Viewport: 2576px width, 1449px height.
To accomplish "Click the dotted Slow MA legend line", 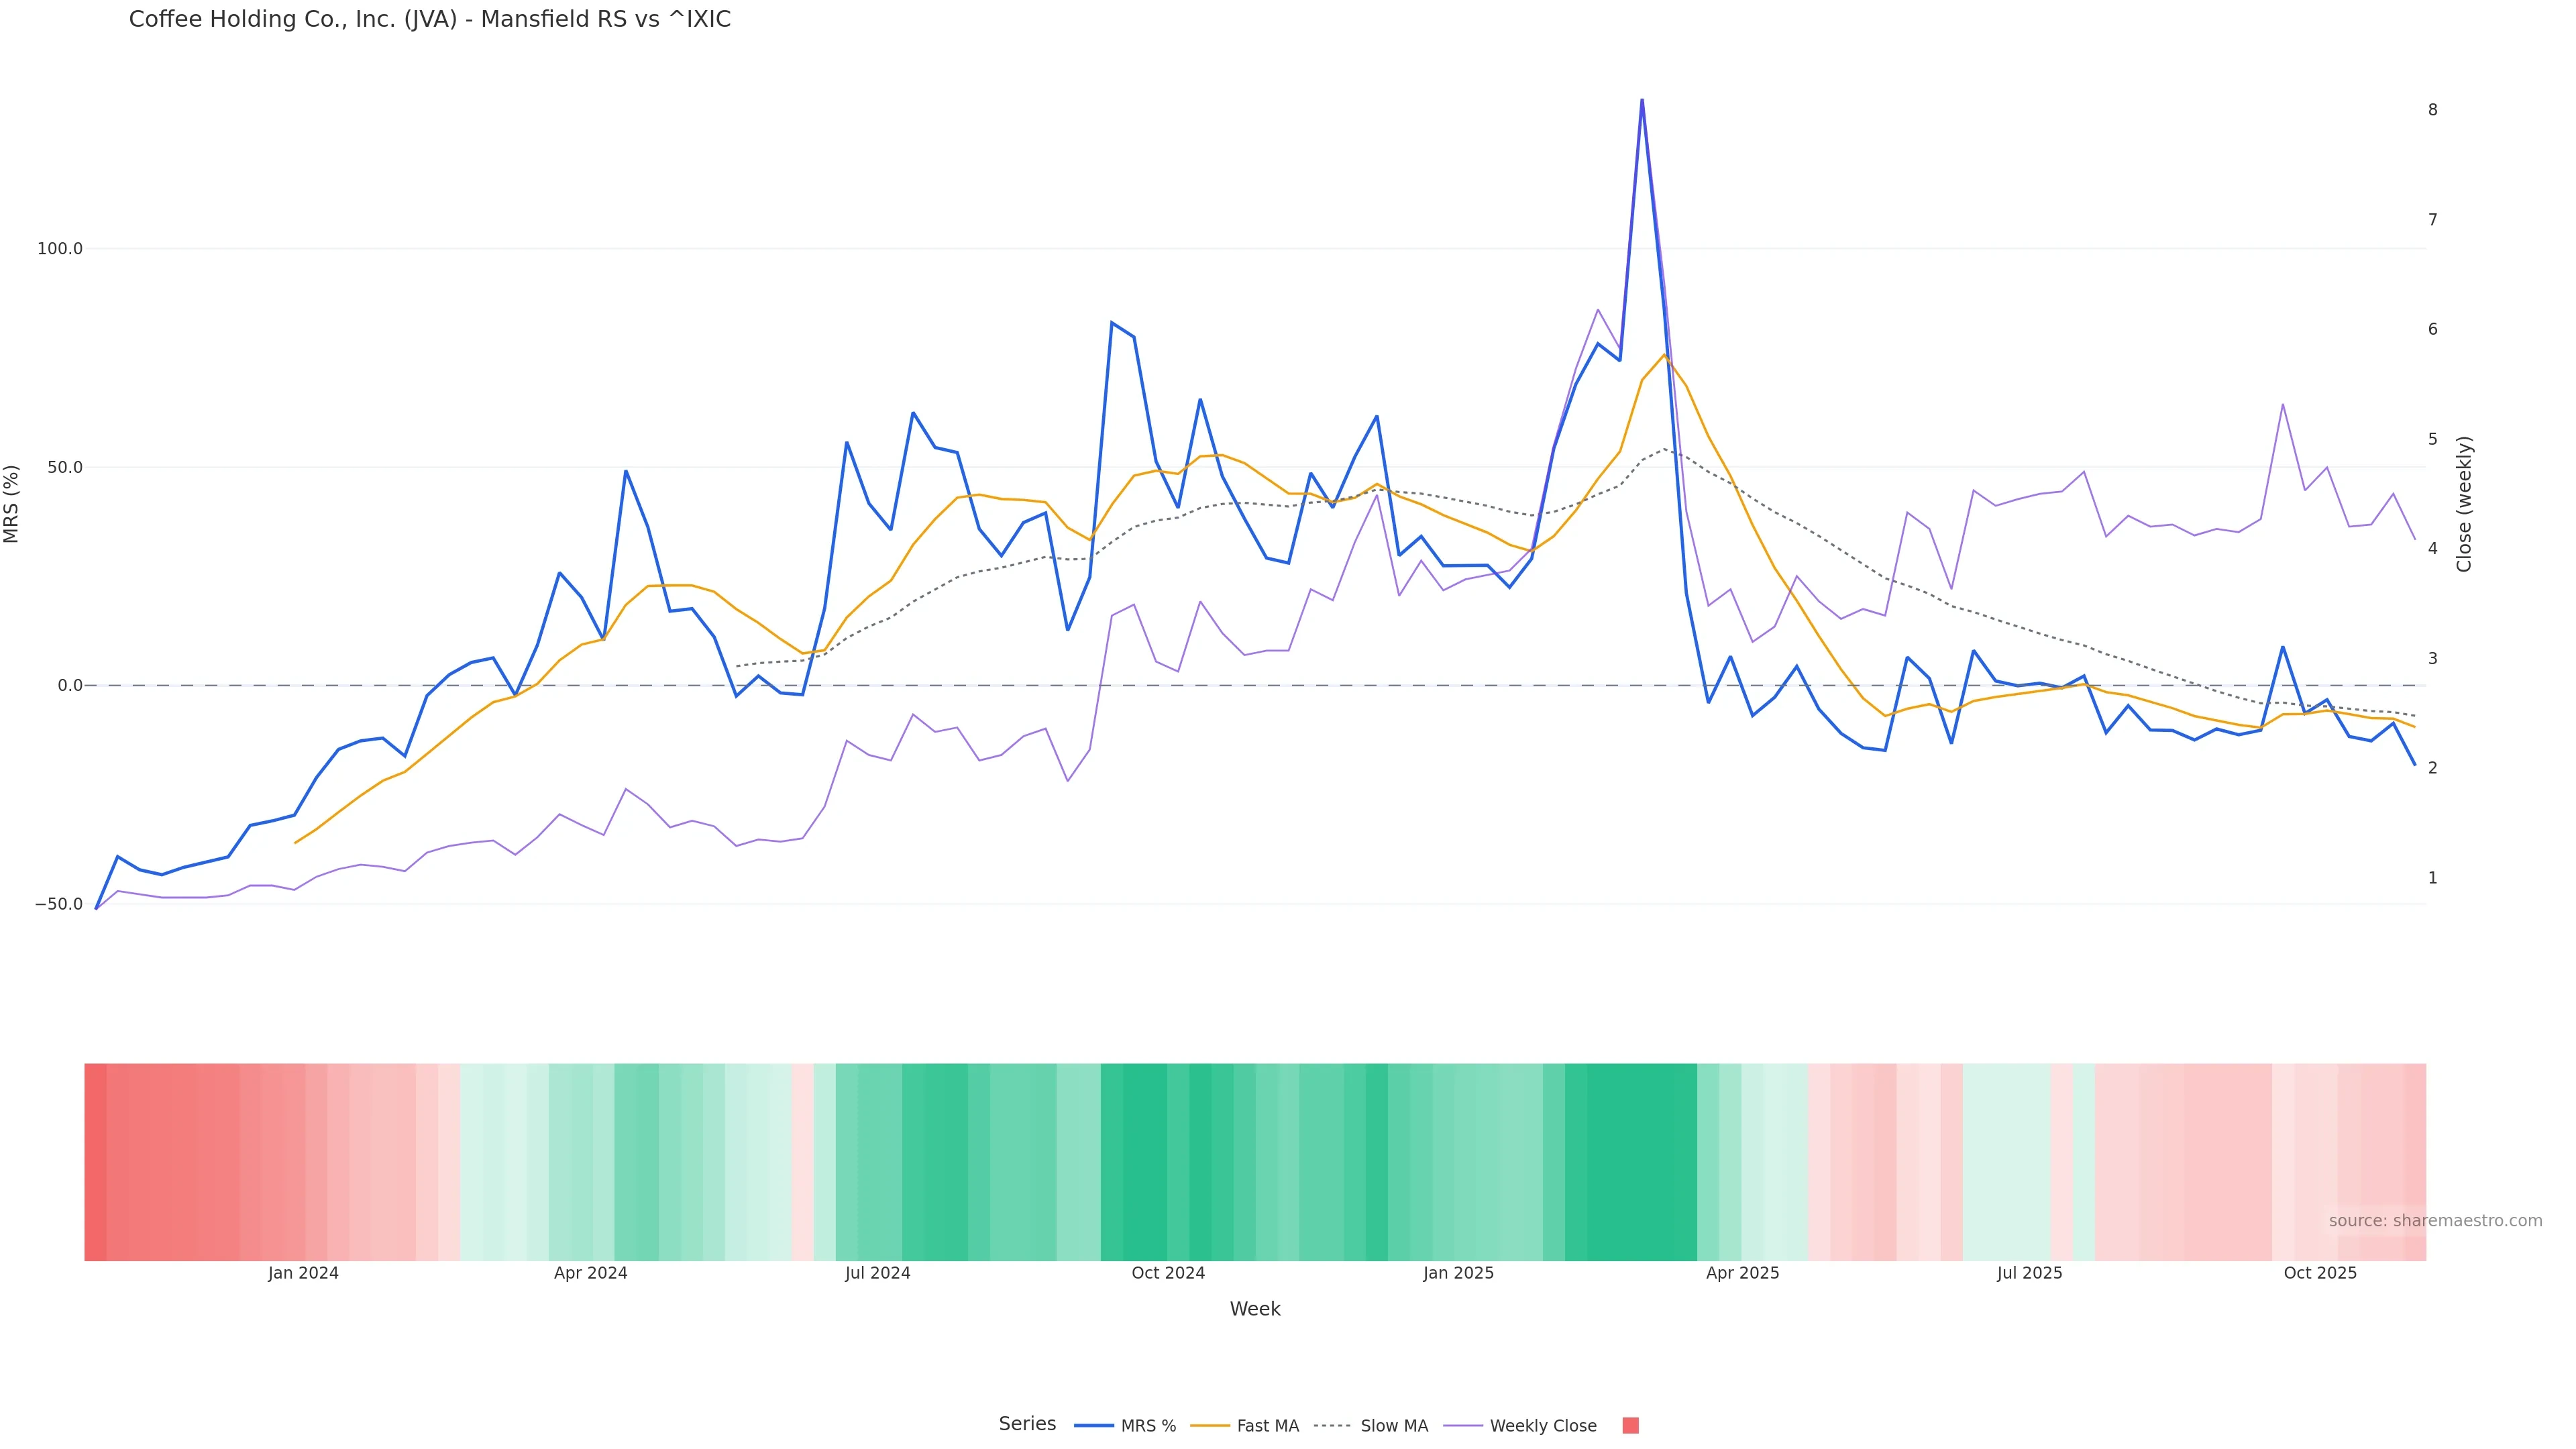I will click(x=1333, y=1426).
